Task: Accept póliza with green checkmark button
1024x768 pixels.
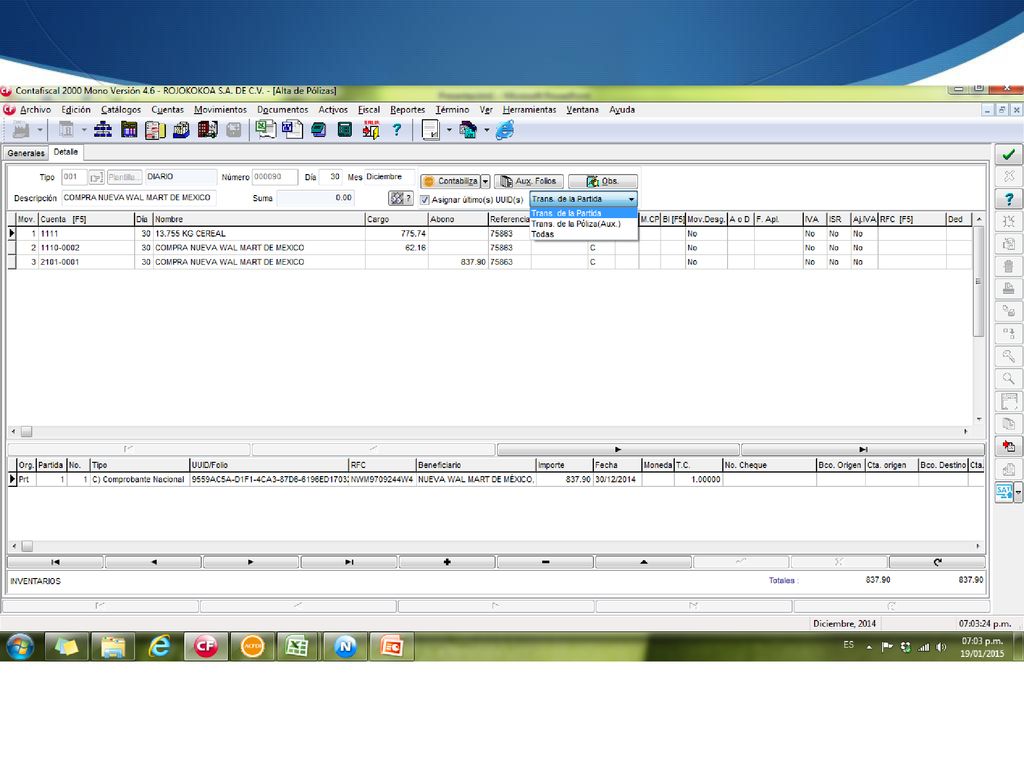Action: pyautogui.click(x=1008, y=154)
